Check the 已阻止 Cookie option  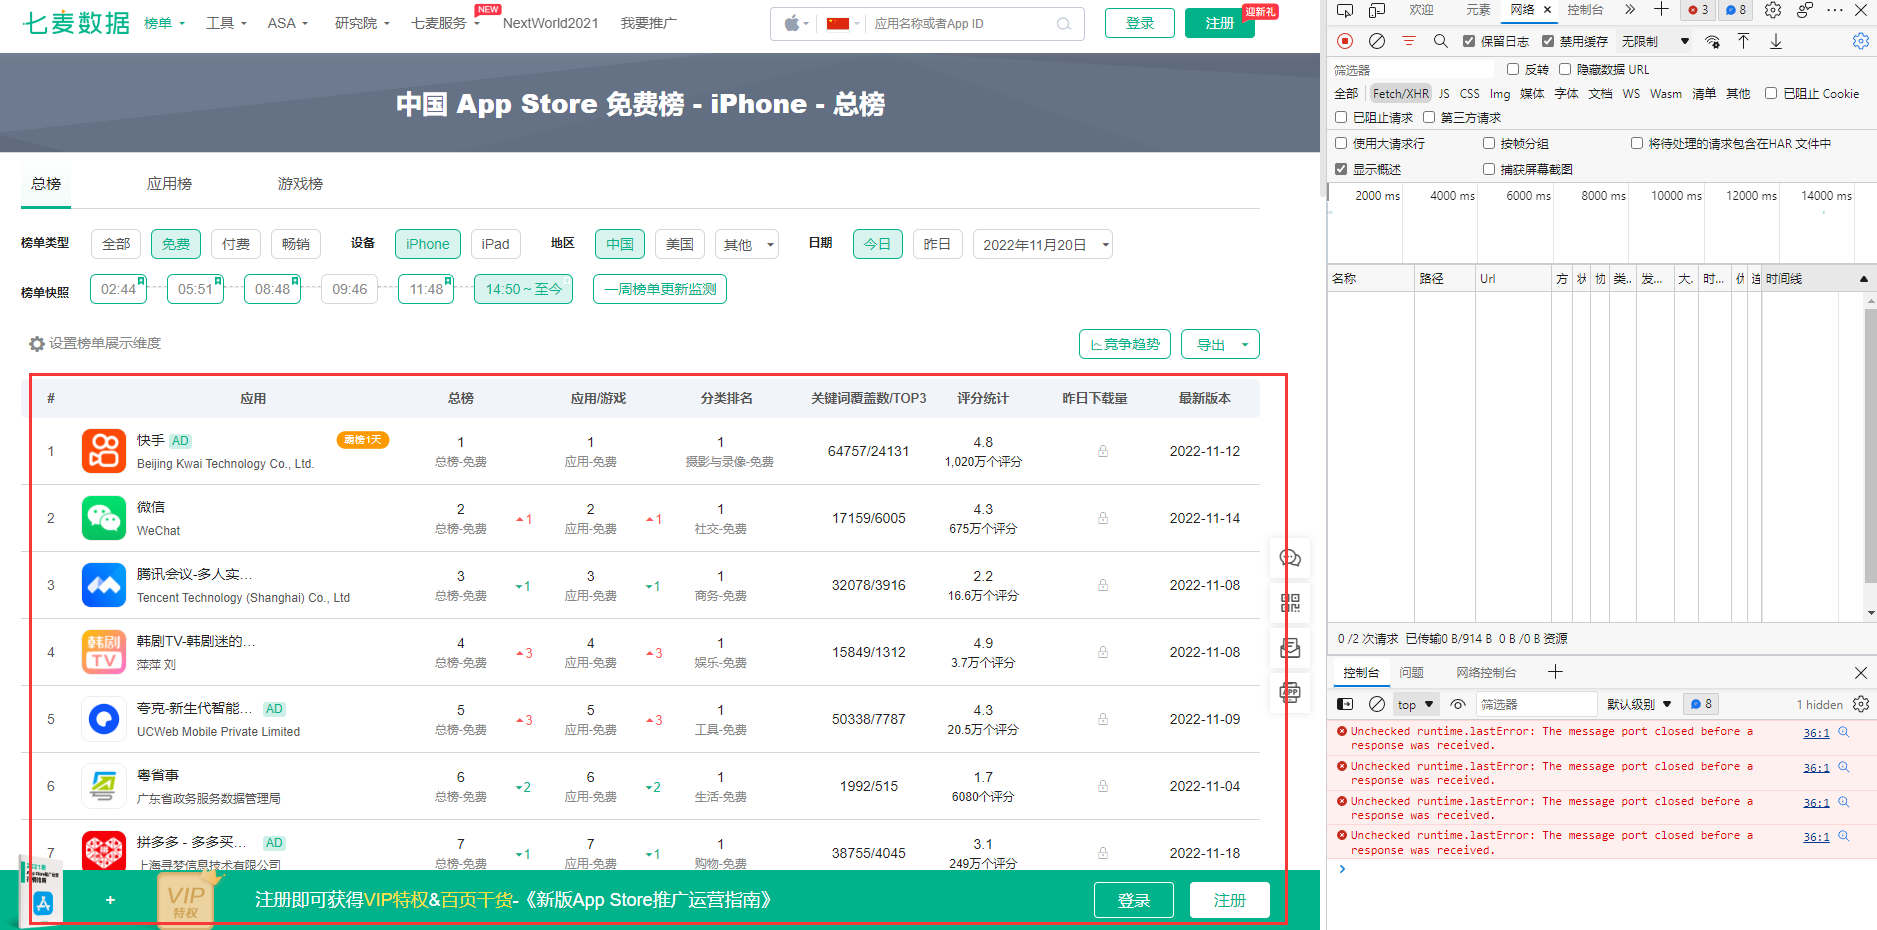(1771, 93)
